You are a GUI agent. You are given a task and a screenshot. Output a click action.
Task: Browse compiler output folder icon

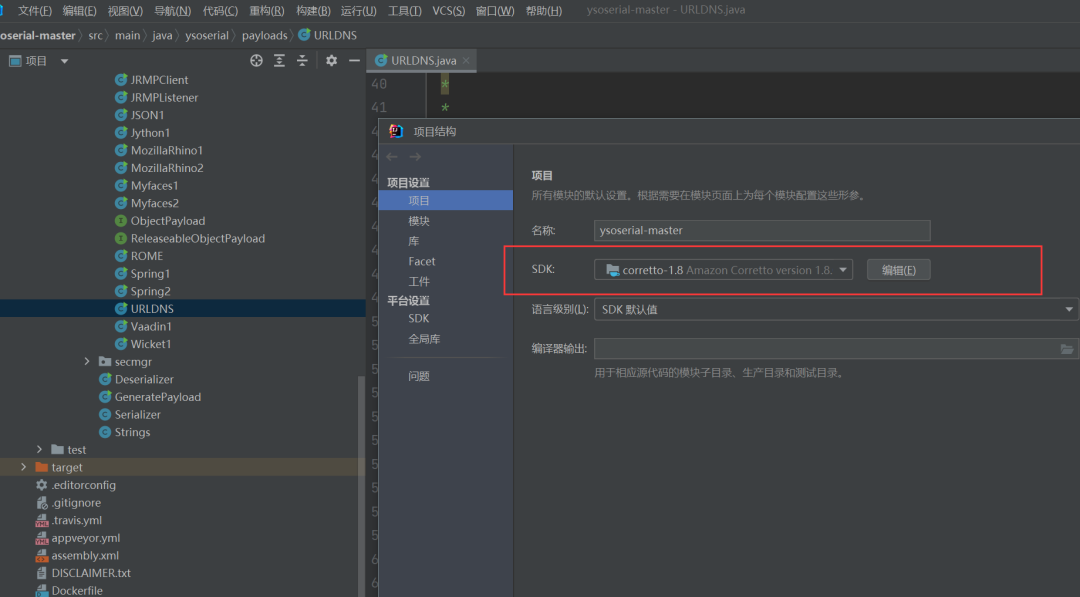tap(1066, 349)
